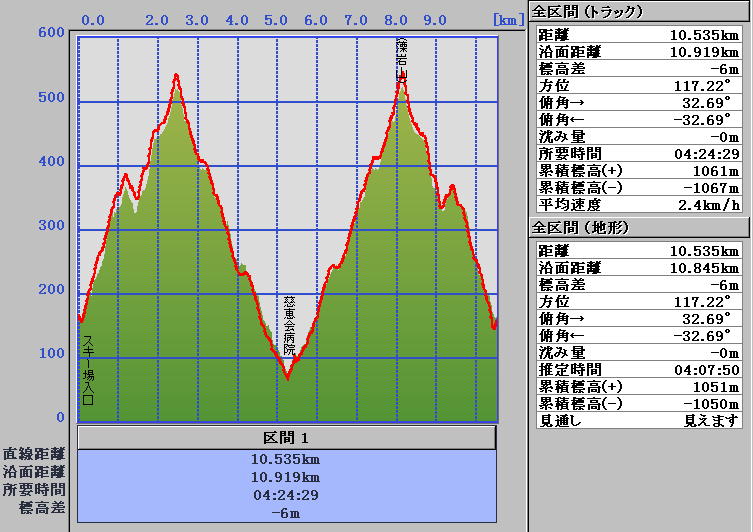Click the [km] axis unit label
This screenshot has height=532, width=753.
click(x=507, y=19)
